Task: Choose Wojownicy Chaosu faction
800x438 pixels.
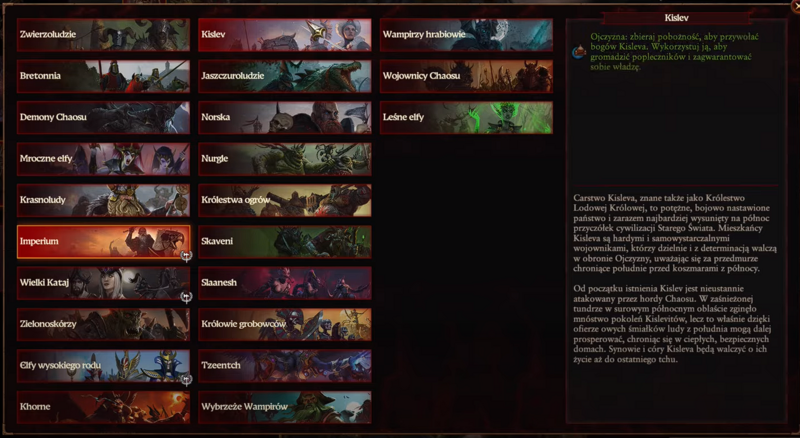Action: pyautogui.click(x=466, y=76)
